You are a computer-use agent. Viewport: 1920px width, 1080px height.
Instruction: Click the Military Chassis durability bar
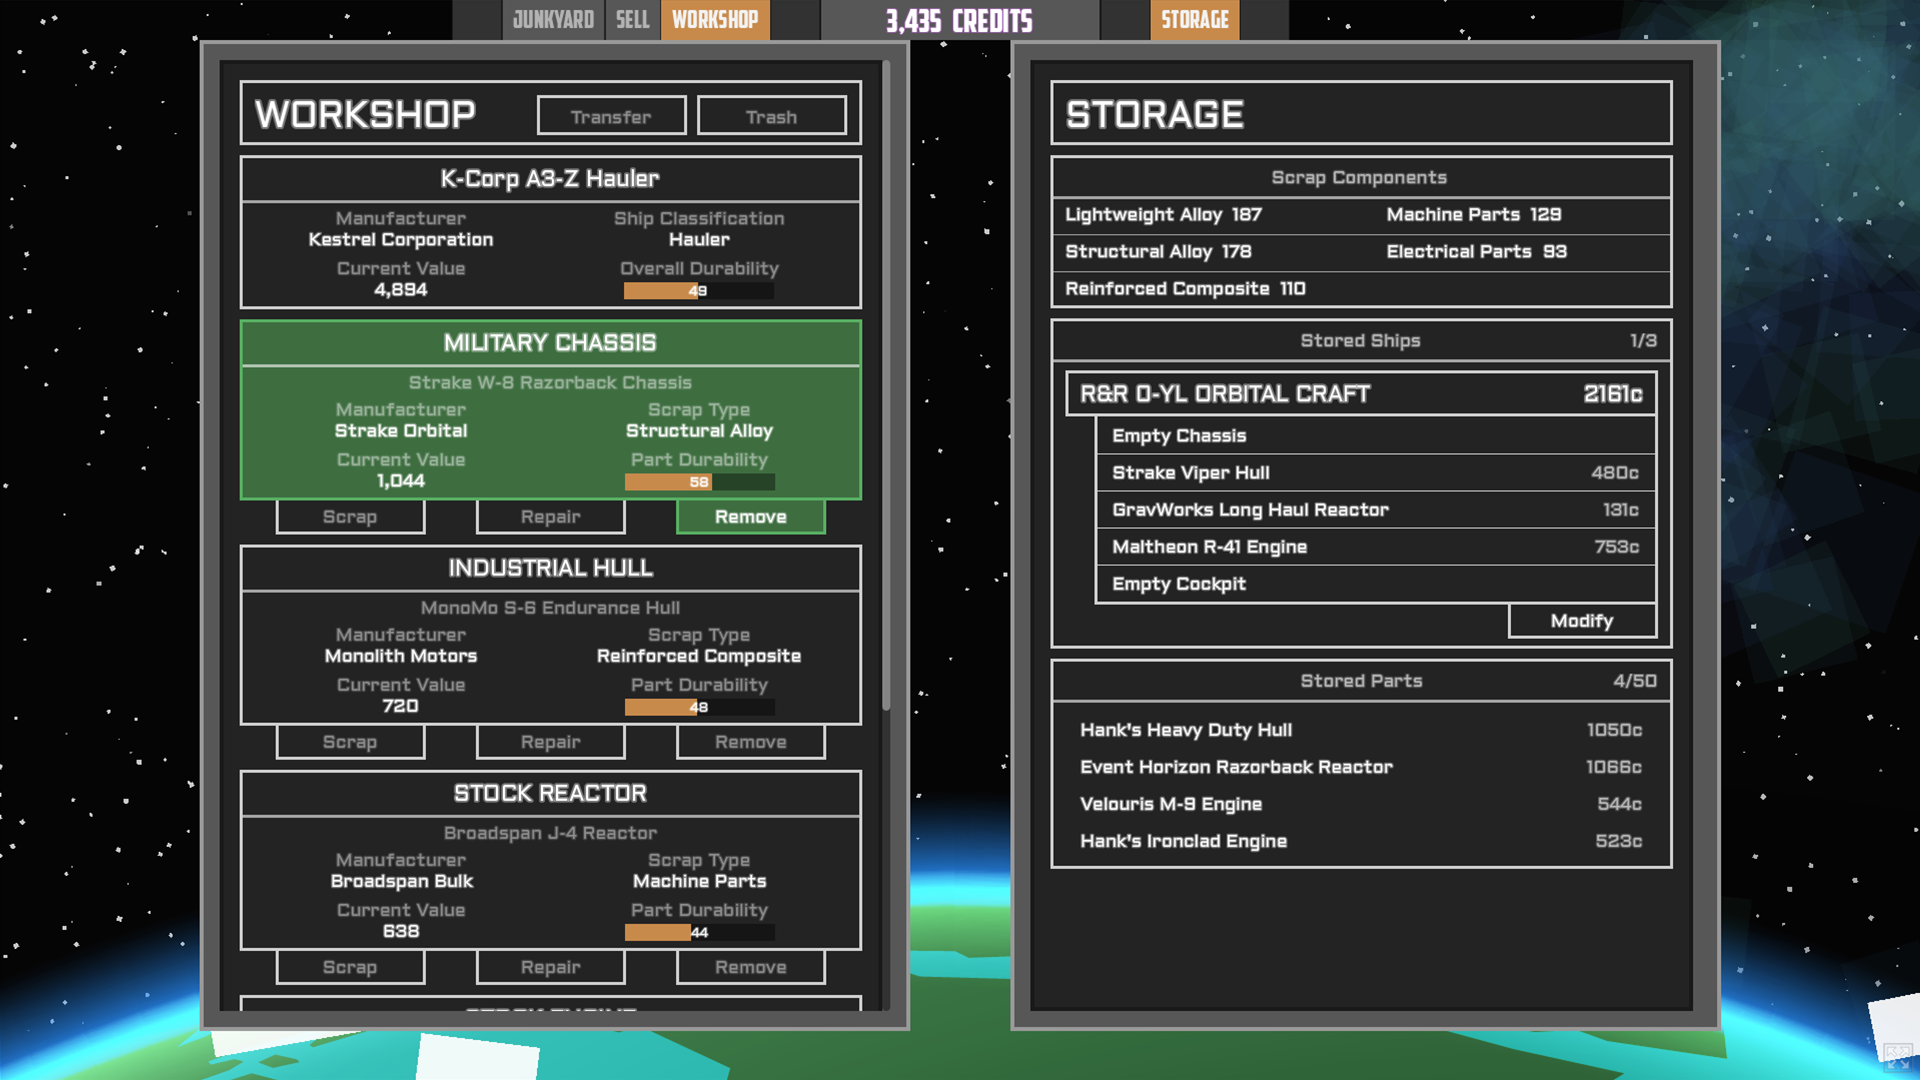(x=699, y=482)
